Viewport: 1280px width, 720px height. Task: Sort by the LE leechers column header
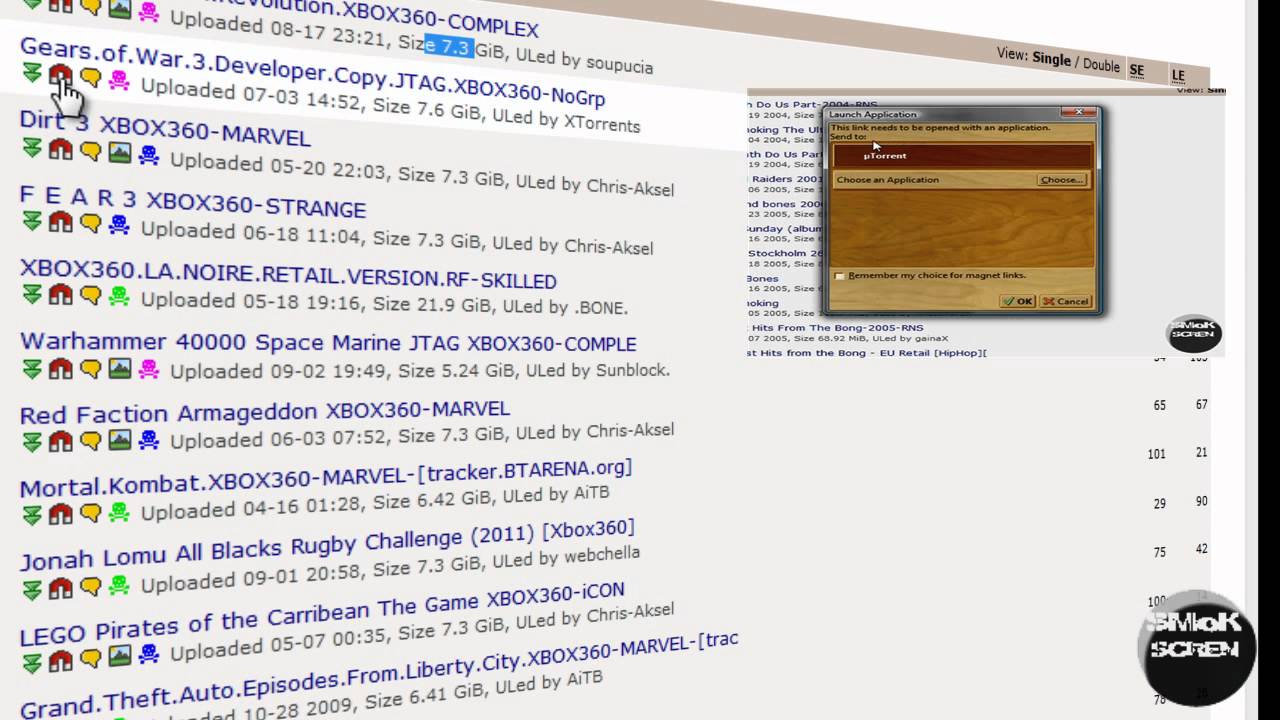(x=1178, y=76)
